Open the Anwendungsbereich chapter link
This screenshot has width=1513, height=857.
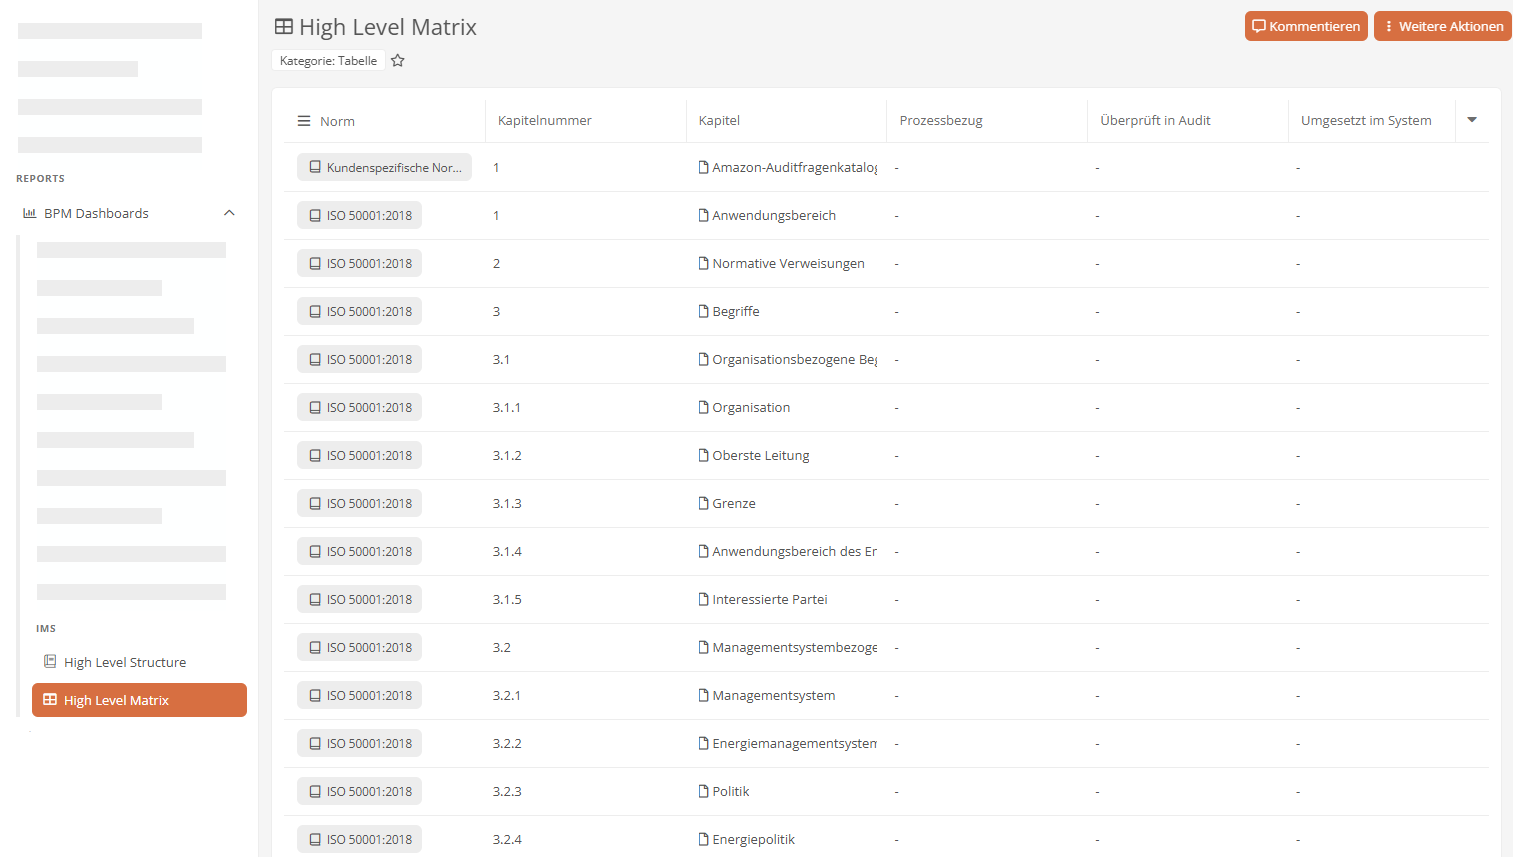pyautogui.click(x=774, y=215)
